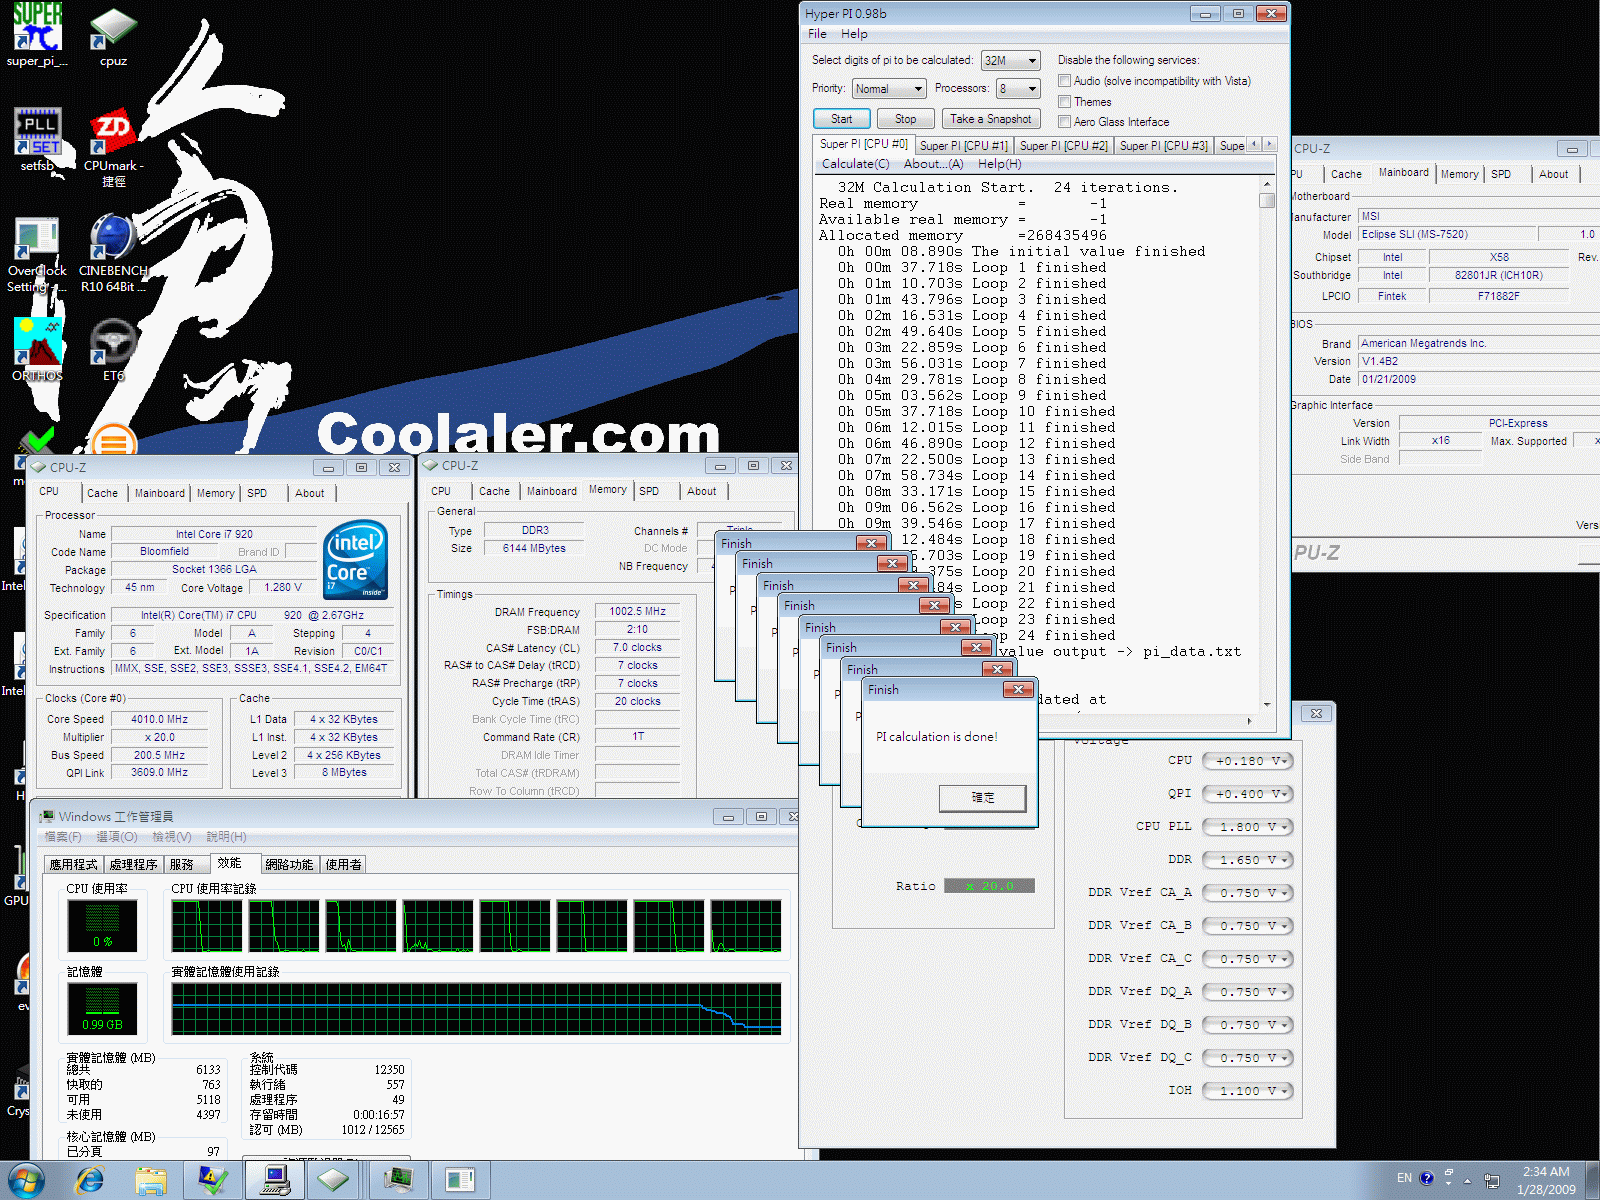
Task: Switch to Task Manager 處理程序 tab
Action: 133,864
